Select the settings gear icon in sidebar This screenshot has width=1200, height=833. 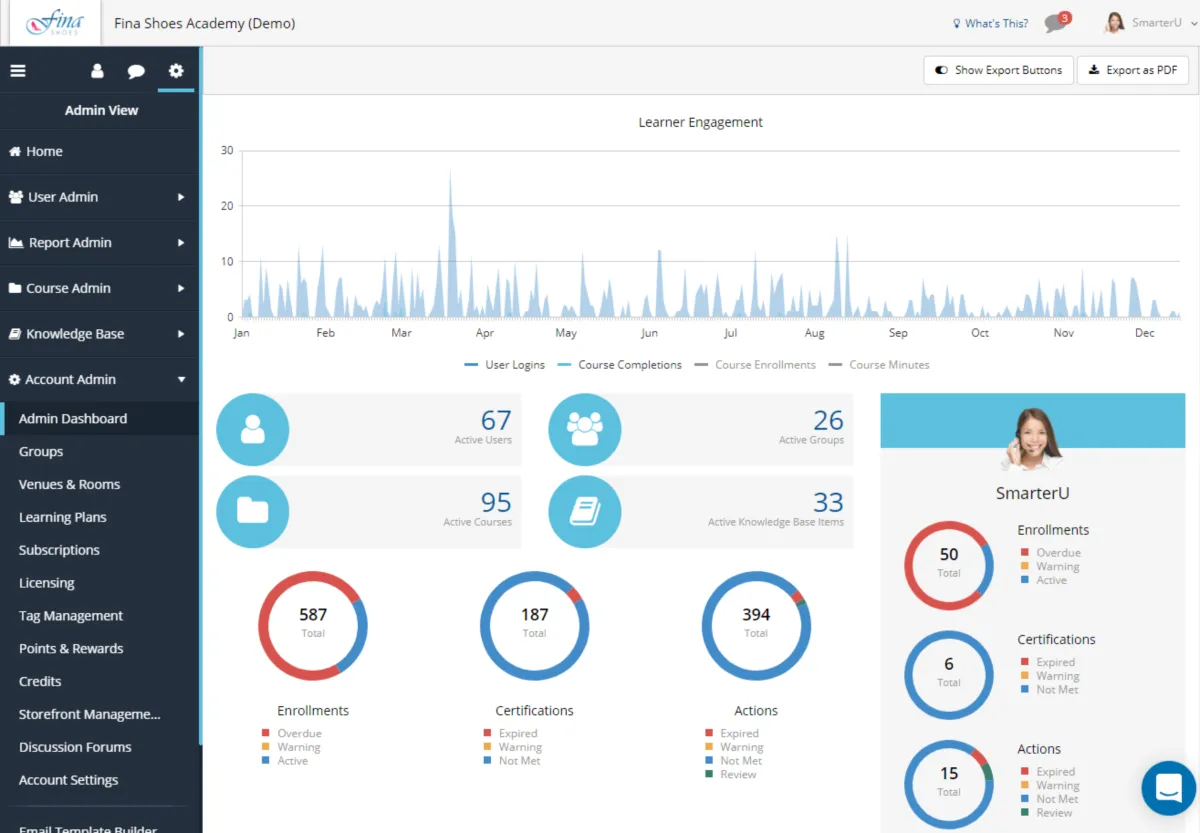click(176, 71)
